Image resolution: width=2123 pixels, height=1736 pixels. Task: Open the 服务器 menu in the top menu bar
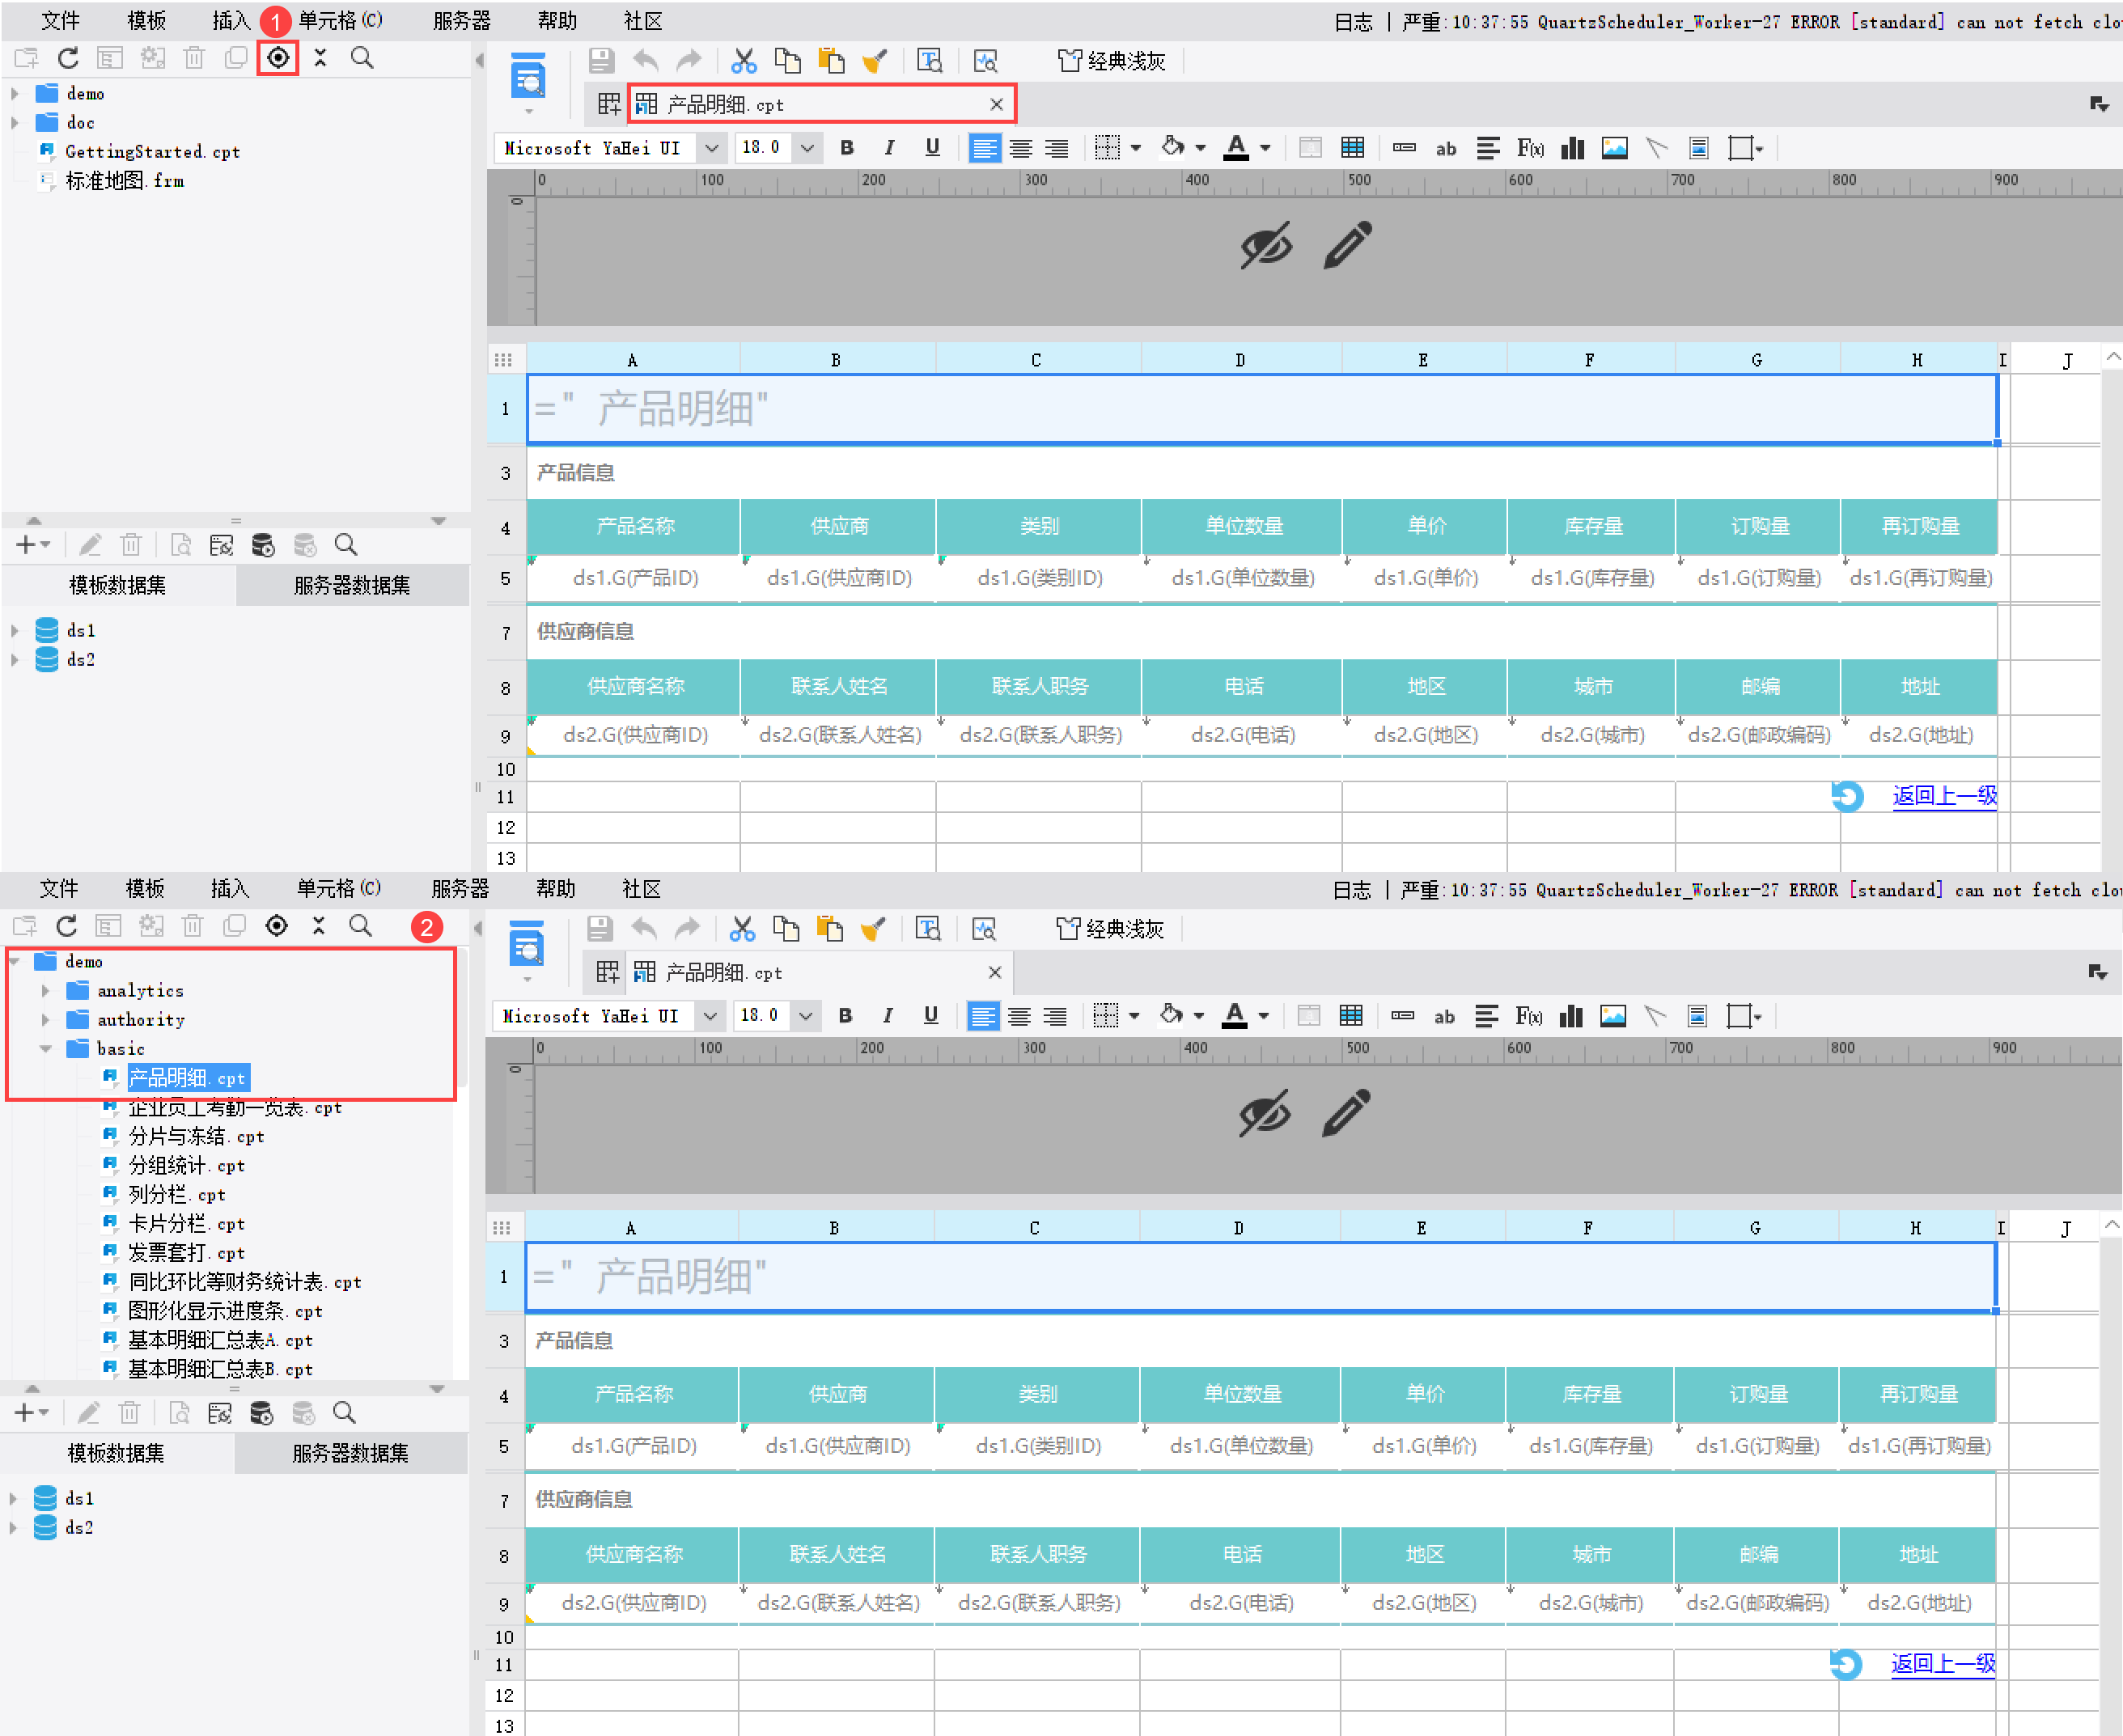(x=461, y=21)
